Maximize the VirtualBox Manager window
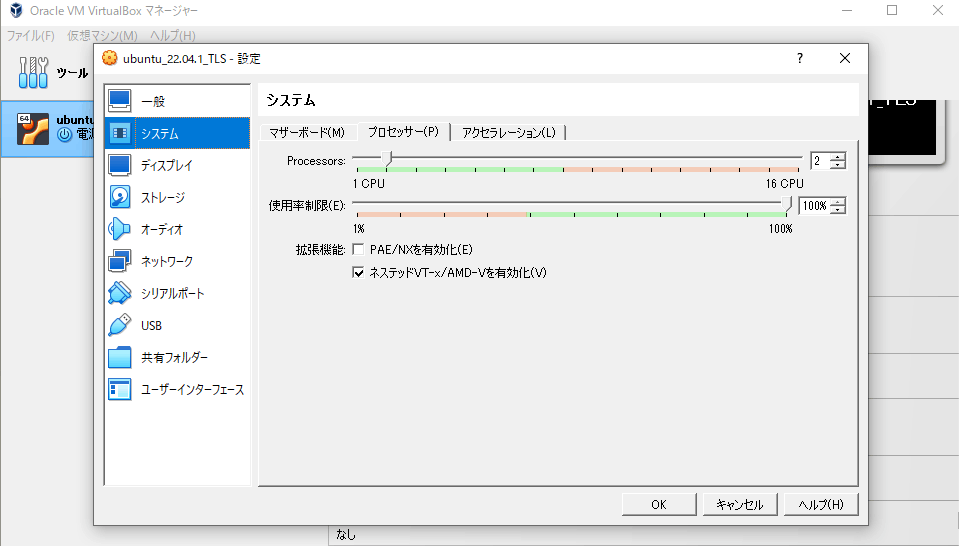Screen dimensions: 959x546 (892, 10)
